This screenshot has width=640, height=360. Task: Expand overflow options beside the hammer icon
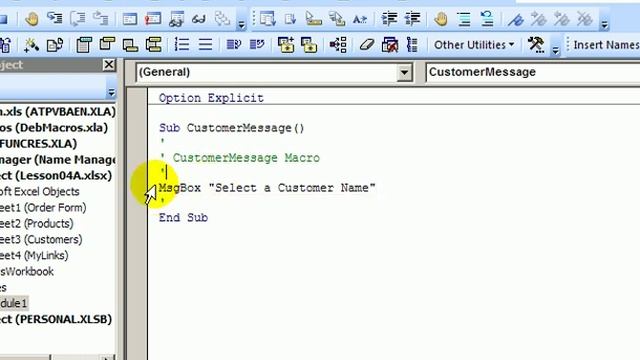pyautogui.click(x=555, y=50)
